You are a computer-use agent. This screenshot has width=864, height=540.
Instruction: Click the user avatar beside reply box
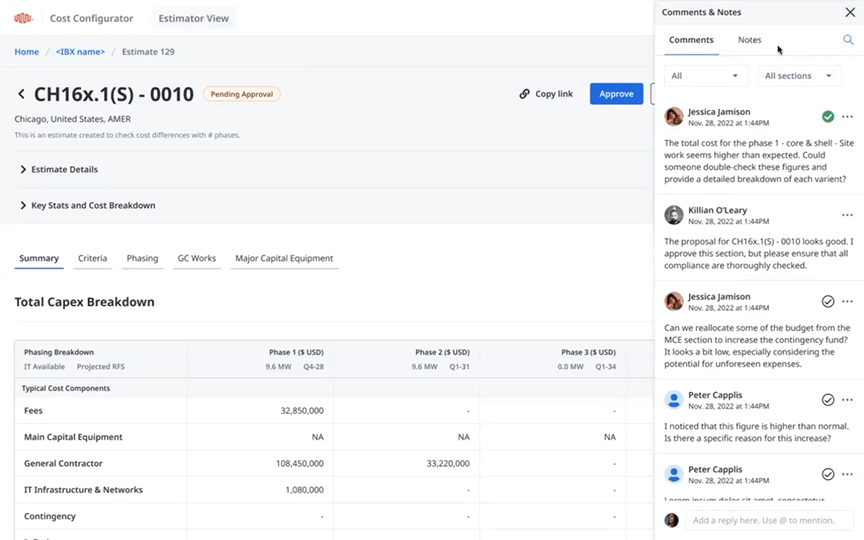click(671, 520)
